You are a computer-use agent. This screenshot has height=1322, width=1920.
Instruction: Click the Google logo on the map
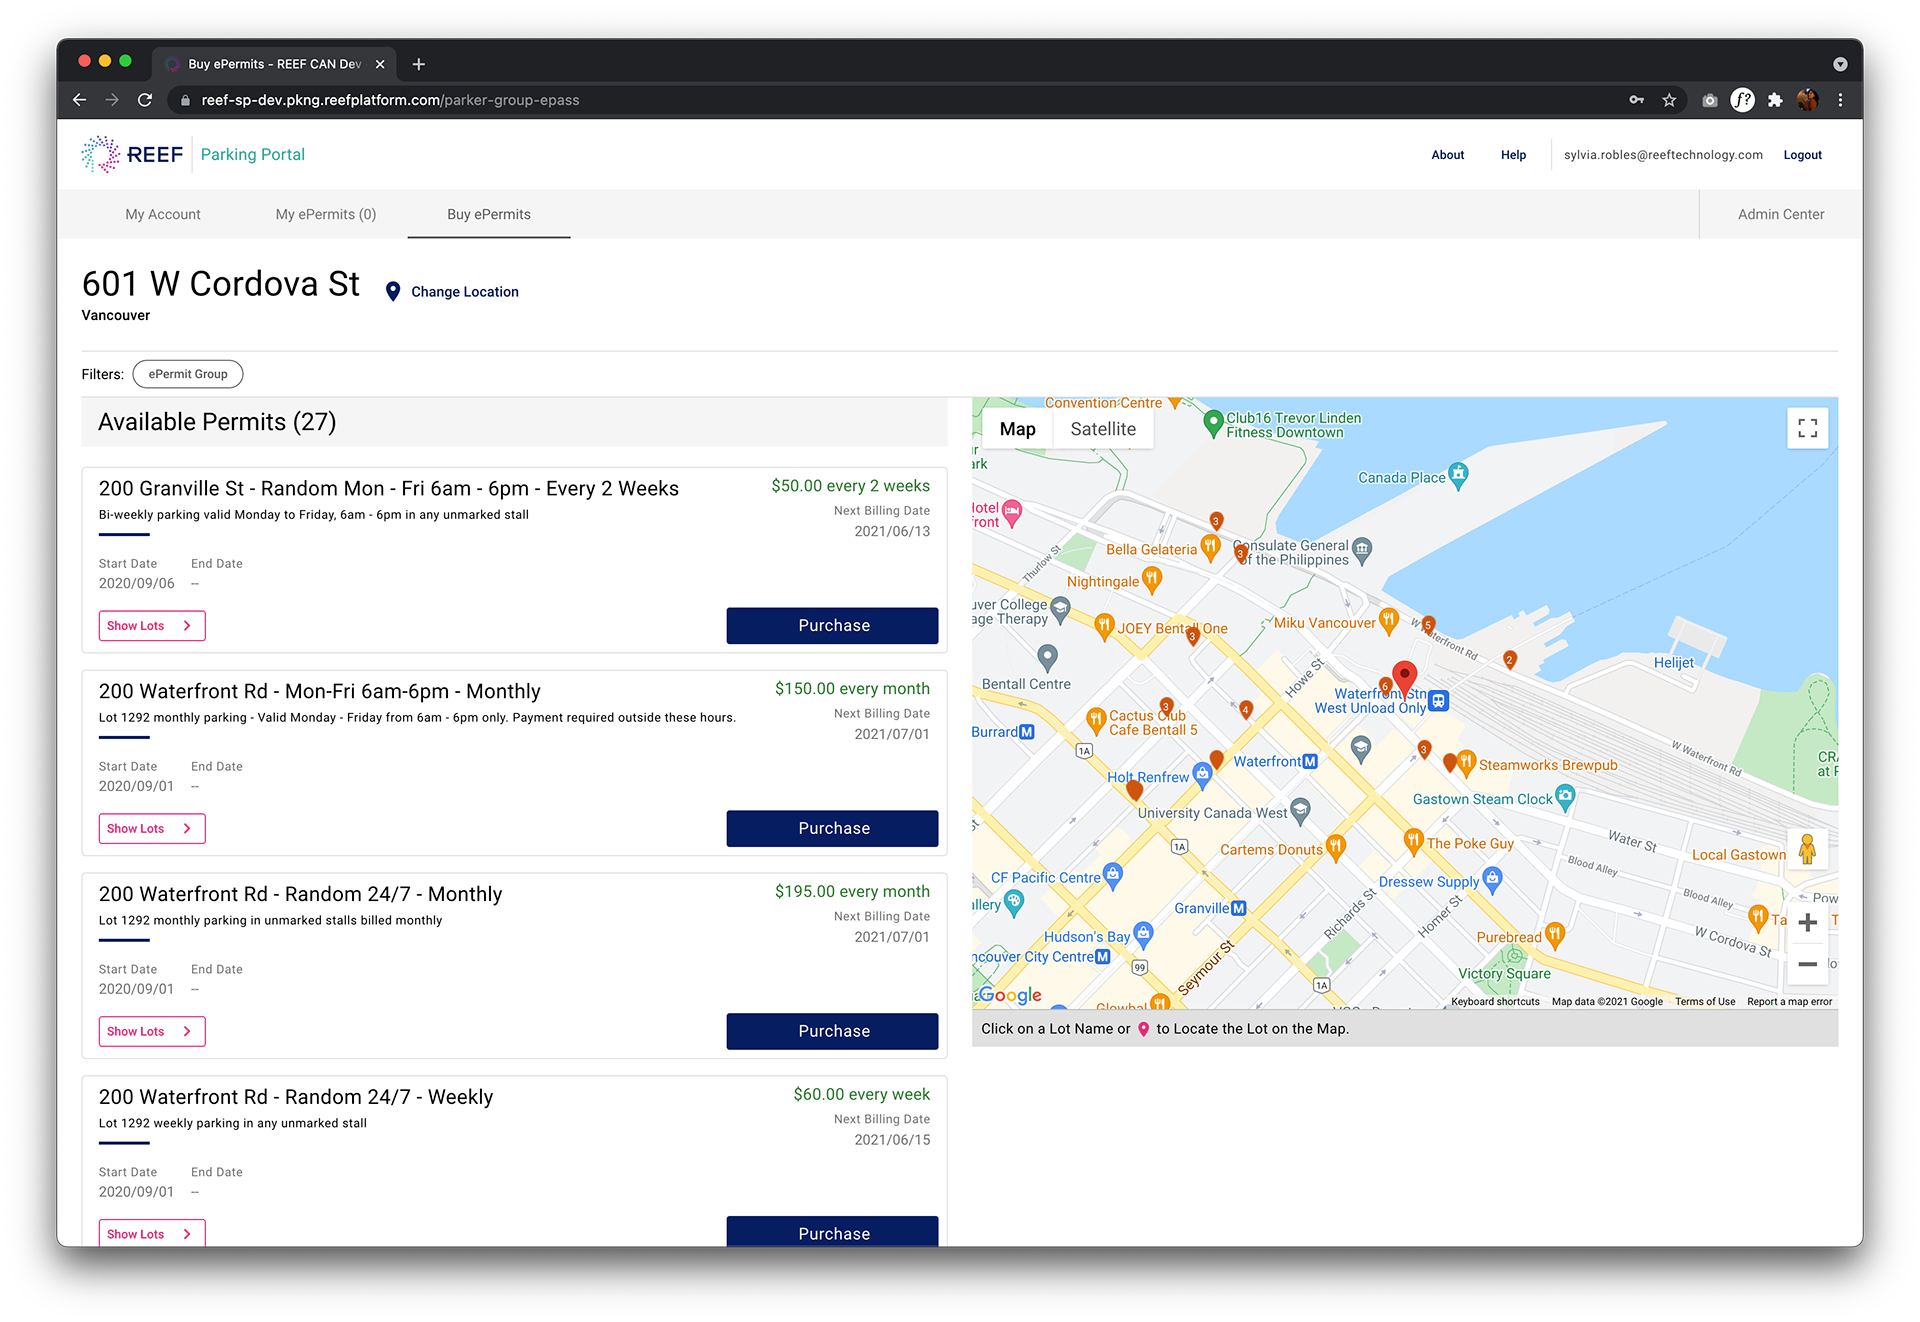(x=1010, y=995)
